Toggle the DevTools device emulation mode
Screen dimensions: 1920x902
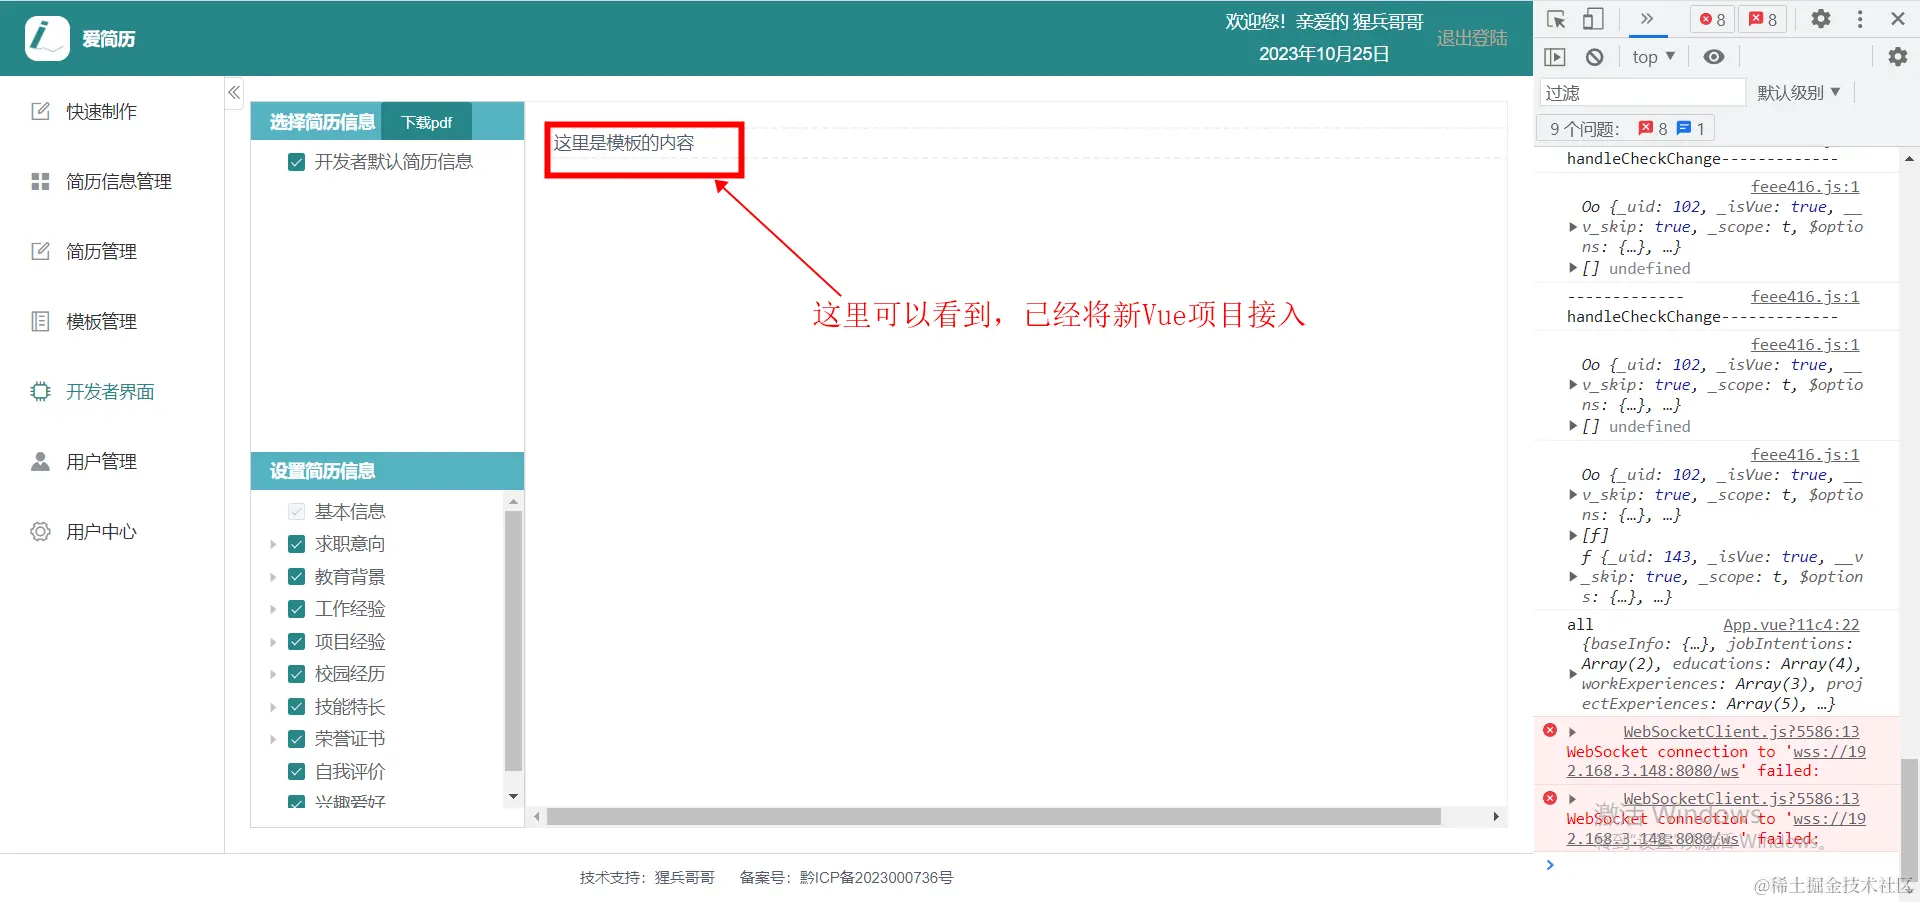[1593, 18]
